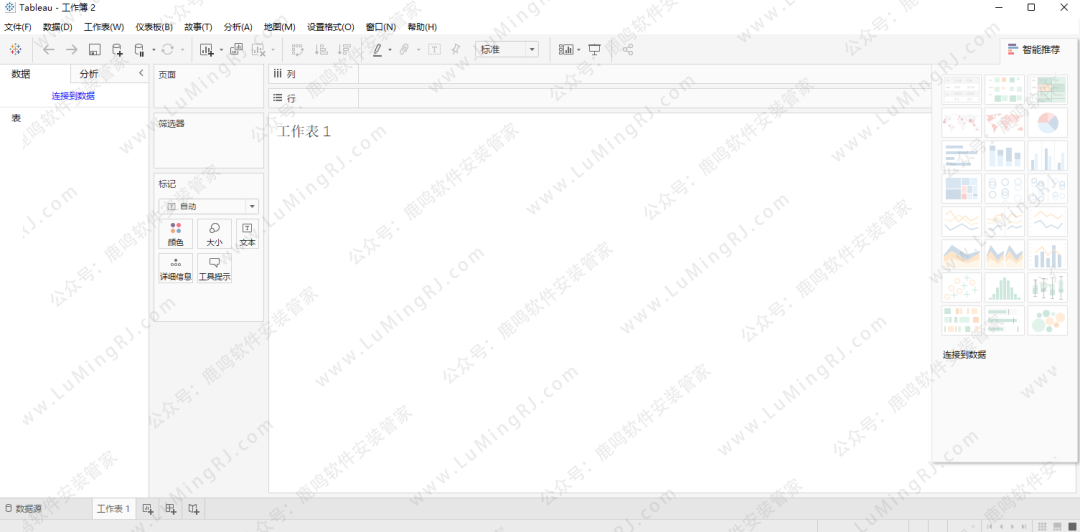This screenshot has width=1080, height=532.
Task: Open the 地图(M) menu
Action: pyautogui.click(x=280, y=27)
